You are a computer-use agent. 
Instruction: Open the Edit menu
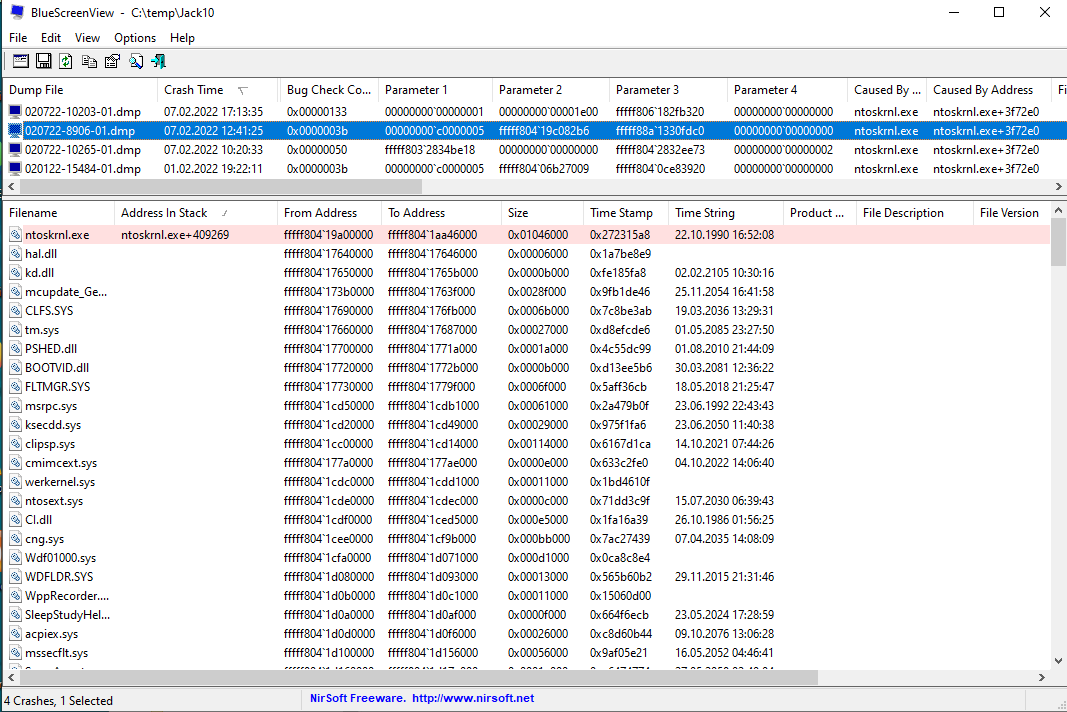pos(50,38)
